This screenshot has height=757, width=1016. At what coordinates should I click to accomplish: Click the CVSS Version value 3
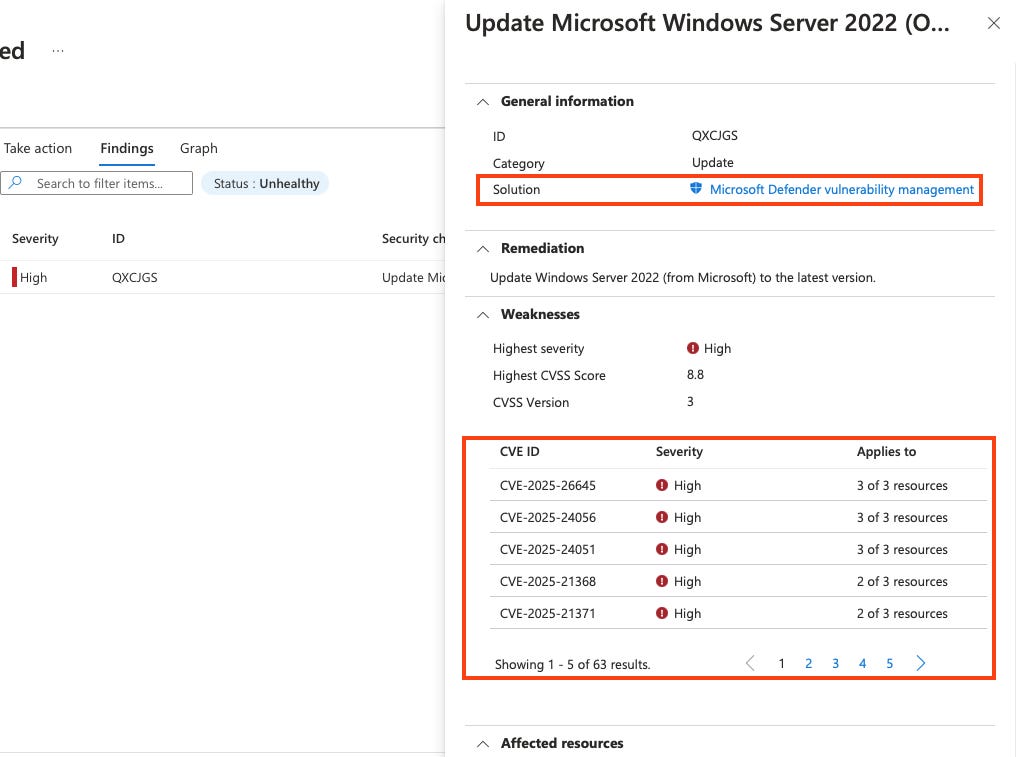(x=690, y=402)
